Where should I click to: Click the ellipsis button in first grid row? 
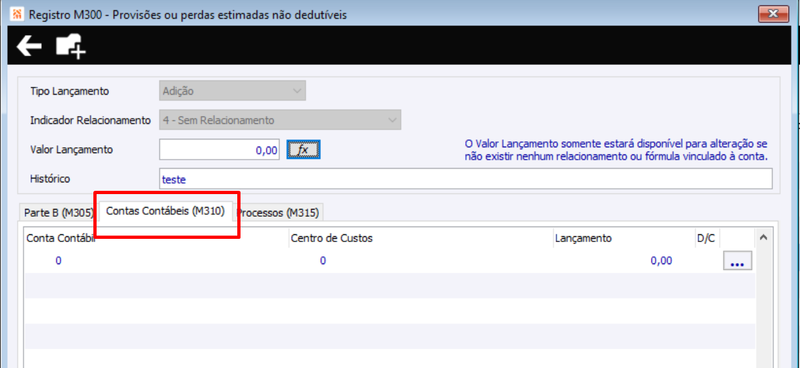737,261
